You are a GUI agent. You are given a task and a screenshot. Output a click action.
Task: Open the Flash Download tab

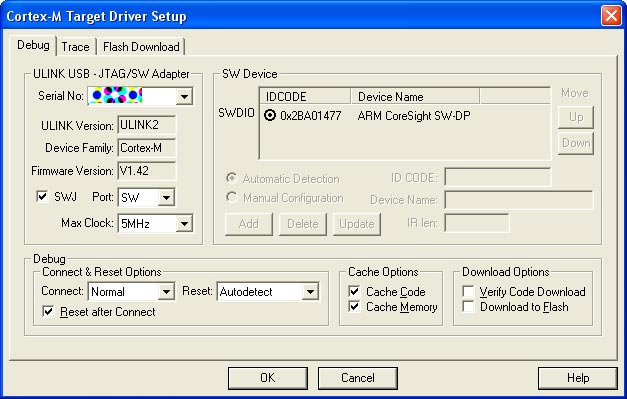pos(141,47)
